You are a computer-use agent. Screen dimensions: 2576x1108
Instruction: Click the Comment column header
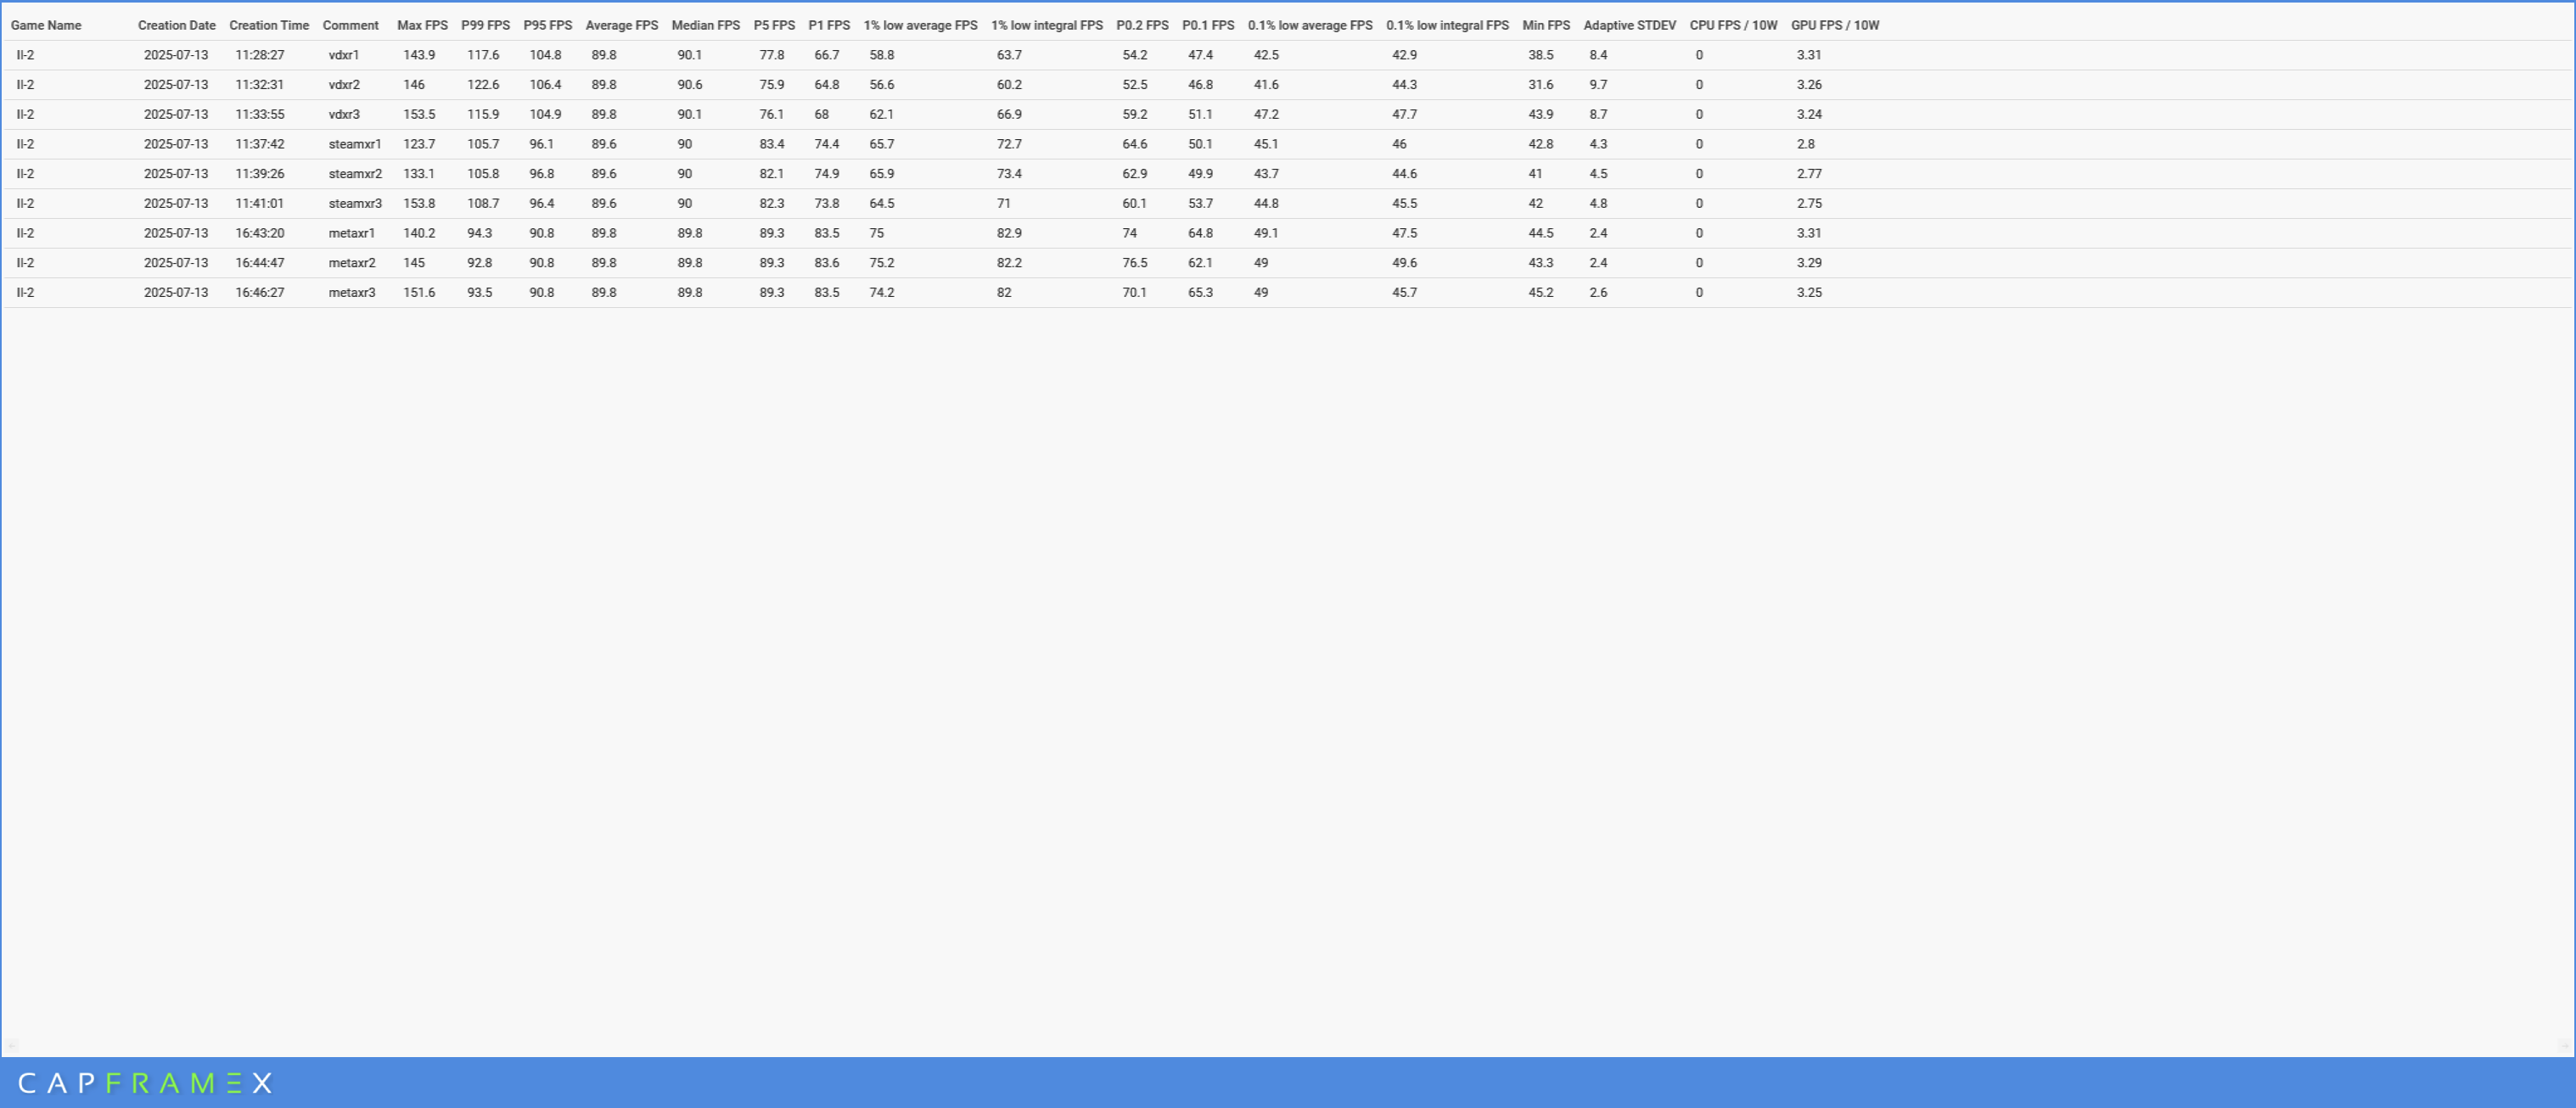click(350, 25)
